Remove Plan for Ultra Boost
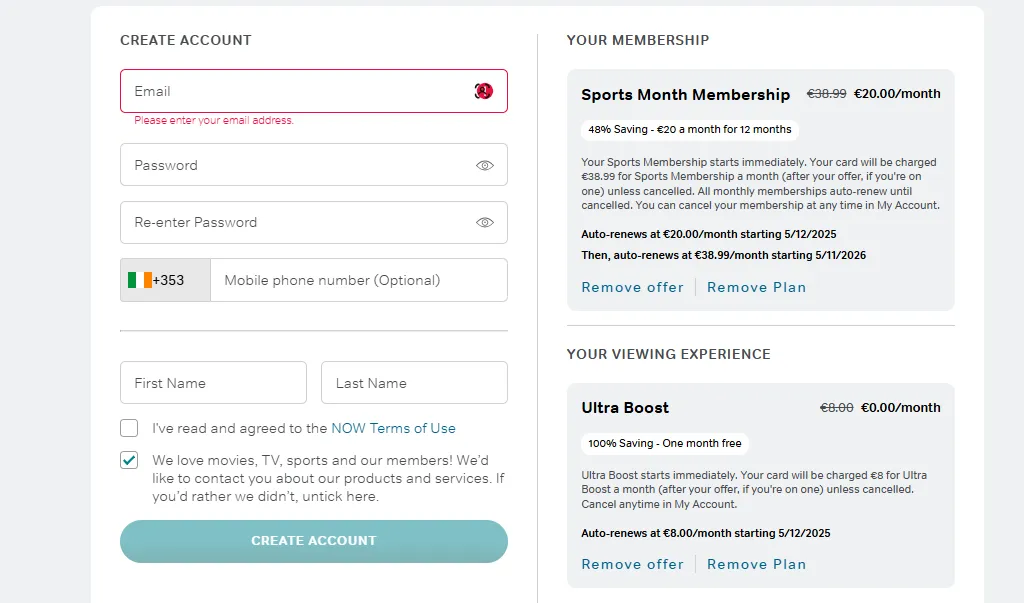 pyautogui.click(x=756, y=564)
